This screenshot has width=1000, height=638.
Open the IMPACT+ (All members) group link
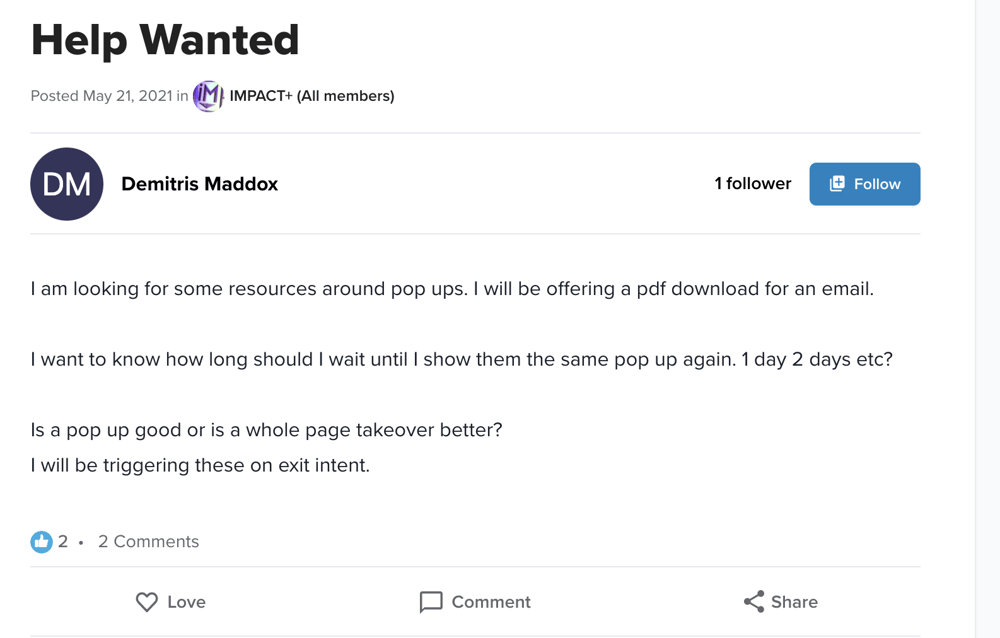(312, 96)
